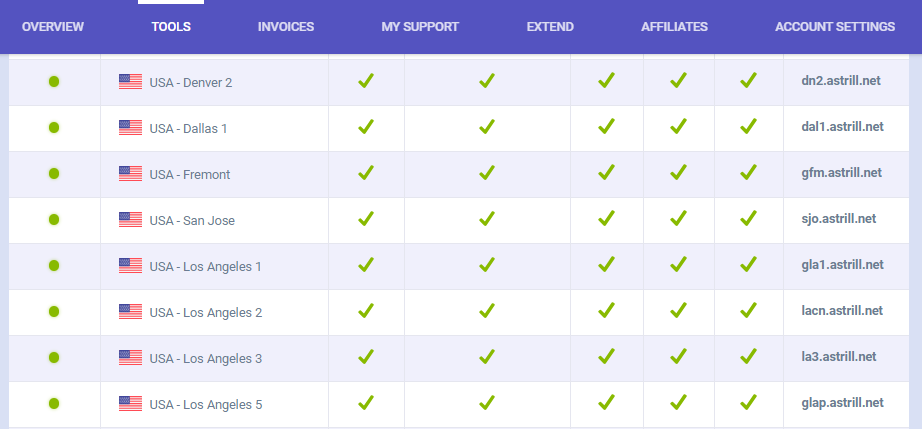Click last checkmark in Los Angeles 3 row

pyautogui.click(x=748, y=356)
